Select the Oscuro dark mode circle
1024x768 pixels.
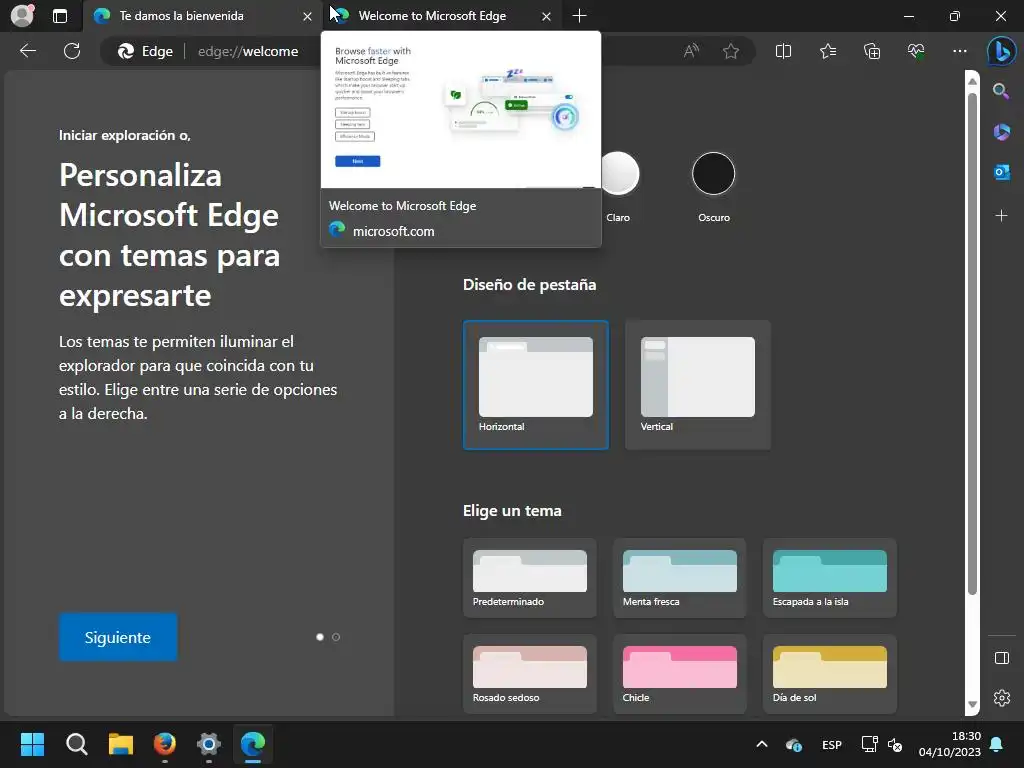713,174
